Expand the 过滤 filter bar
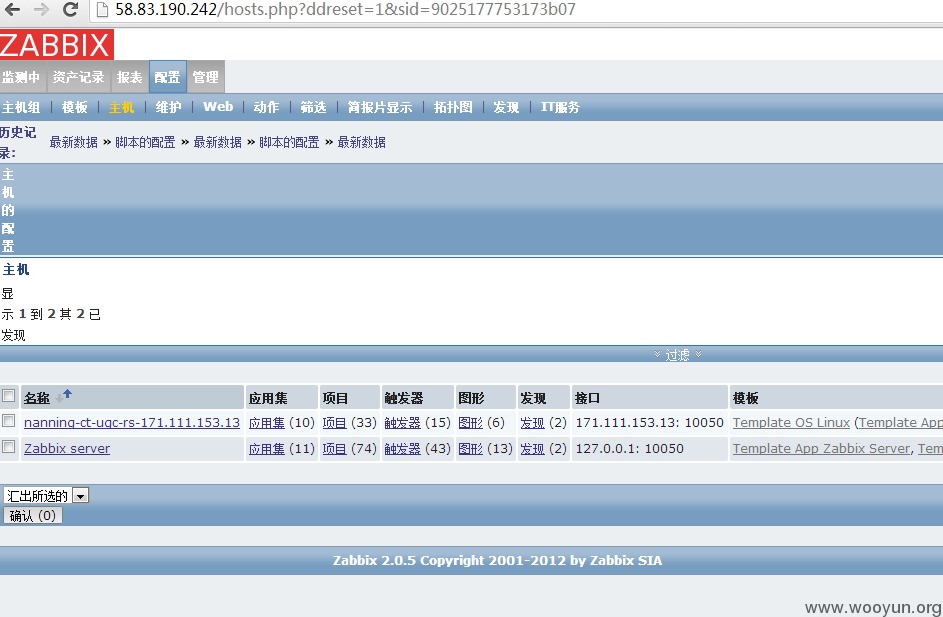The height and width of the screenshot is (617, 943). [678, 355]
